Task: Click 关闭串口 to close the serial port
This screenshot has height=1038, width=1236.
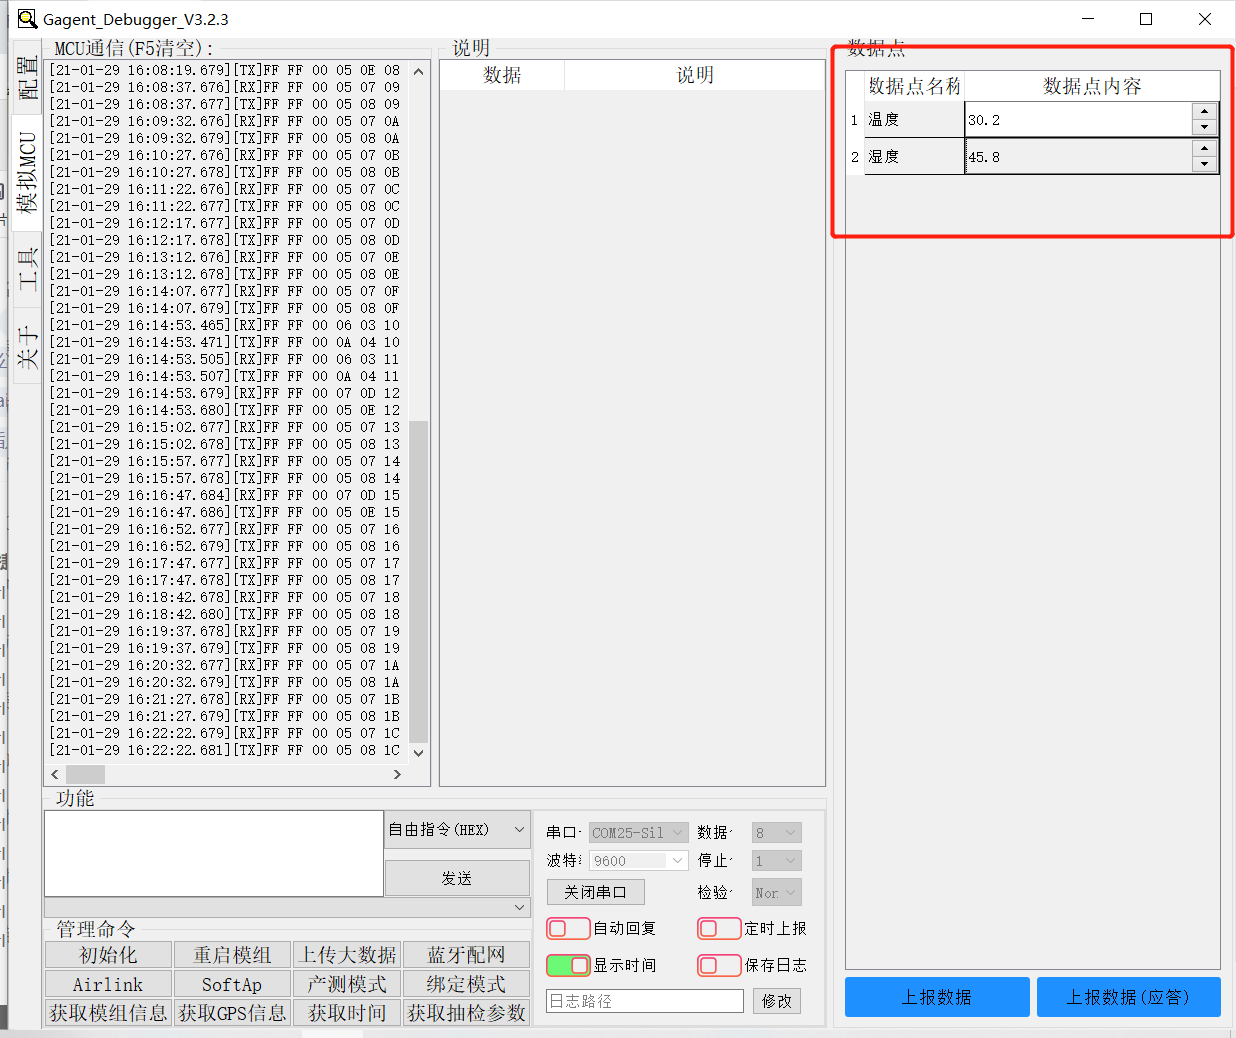Action: (596, 891)
